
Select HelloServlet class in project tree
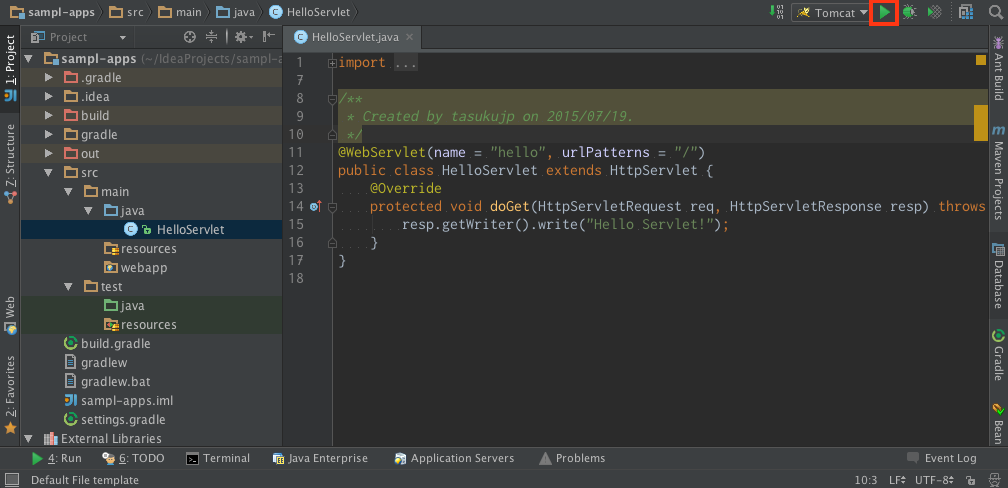(x=151, y=230)
